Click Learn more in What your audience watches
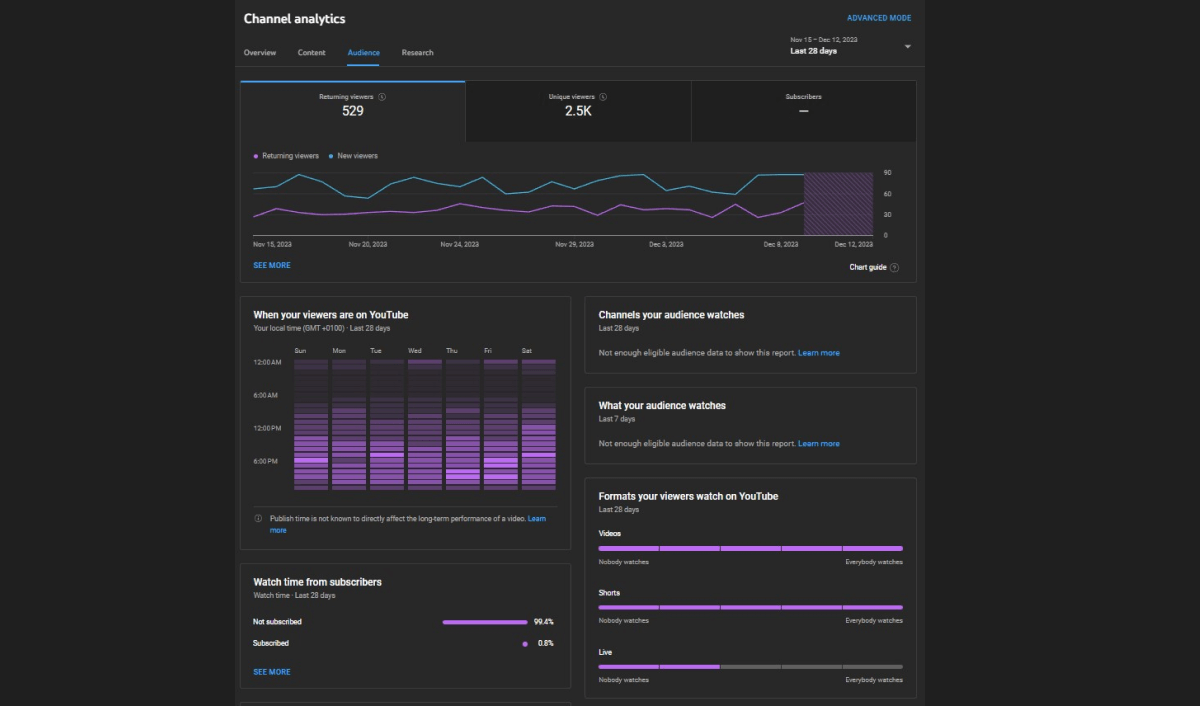Image resolution: width=1200 pixels, height=706 pixels. [819, 443]
